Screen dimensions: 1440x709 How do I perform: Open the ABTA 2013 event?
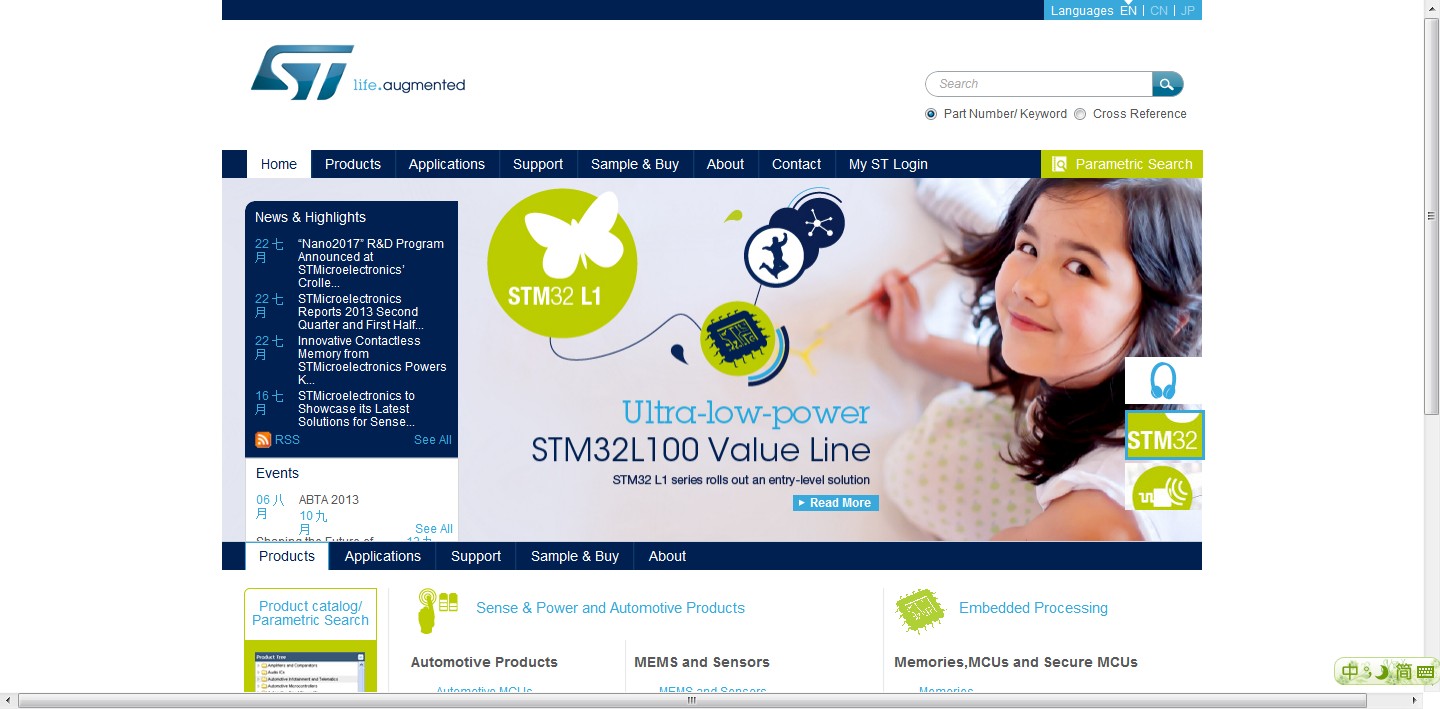(329, 500)
